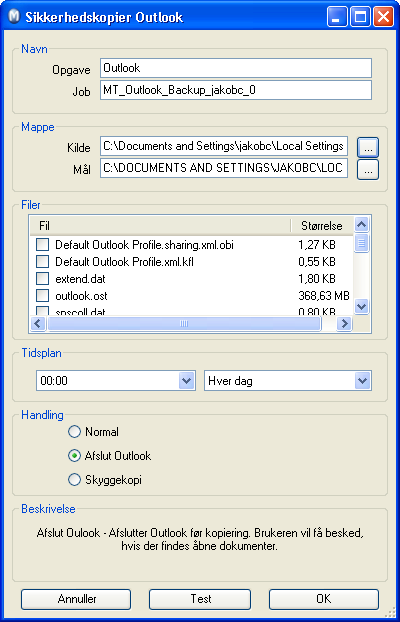This screenshot has width=400, height=622.
Task: Select the Afslut Outlook radio option
Action: 74,456
